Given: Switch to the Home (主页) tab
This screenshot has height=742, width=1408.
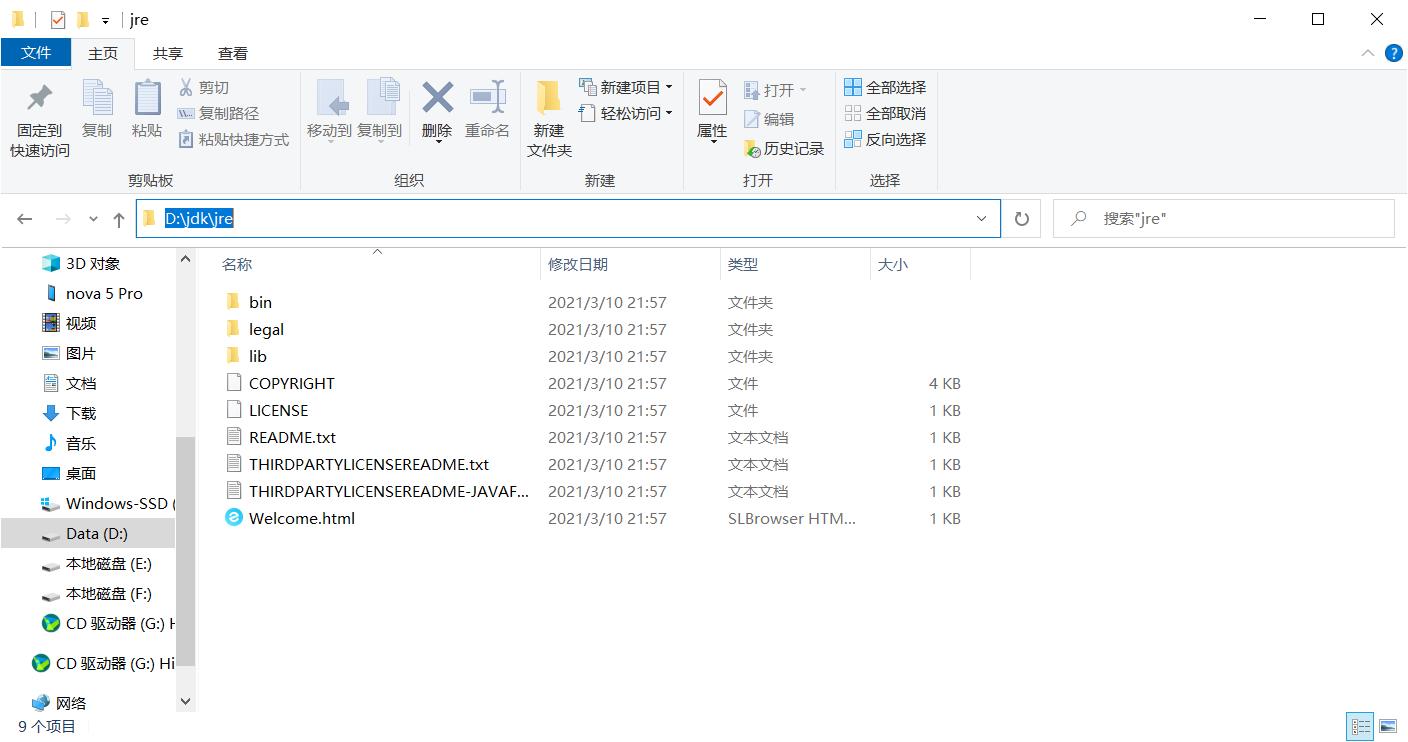Looking at the screenshot, I should click(103, 54).
